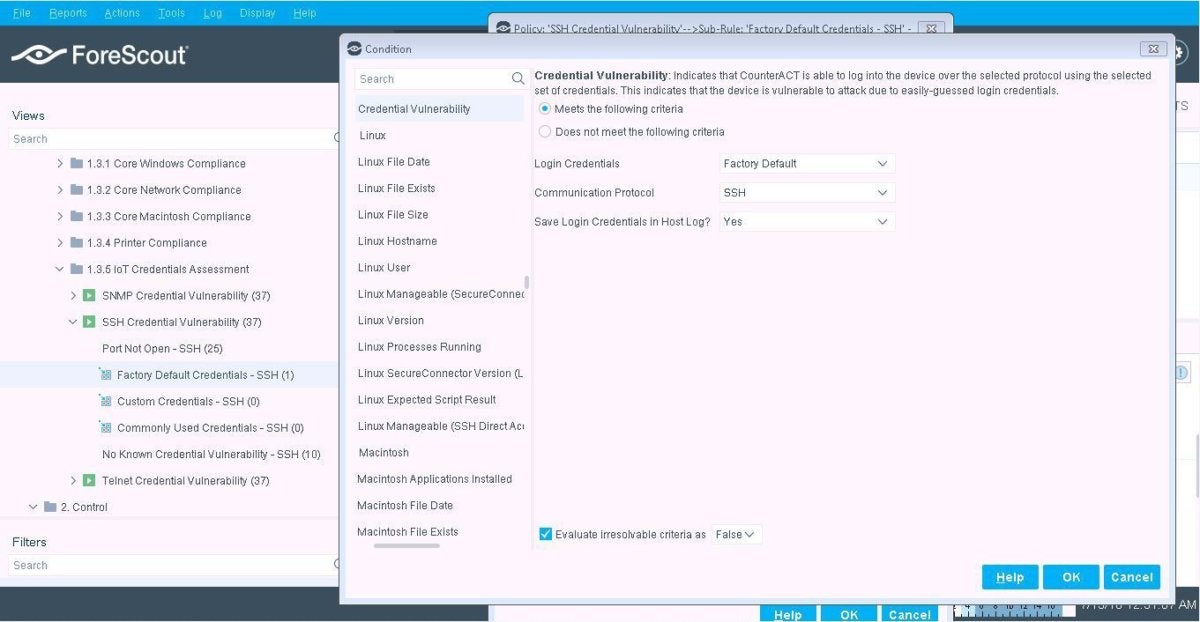Image resolution: width=1200 pixels, height=622 pixels.
Task: Click folder icon of 1.3.4 Printer Compliance
Action: (x=77, y=243)
